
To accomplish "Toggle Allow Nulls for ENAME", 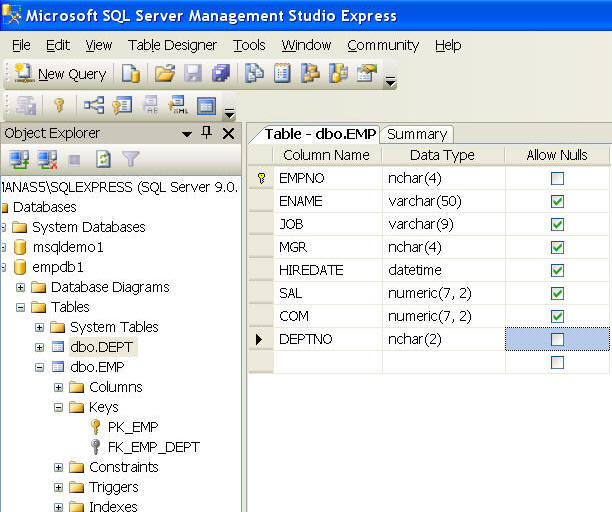I will (x=557, y=201).
